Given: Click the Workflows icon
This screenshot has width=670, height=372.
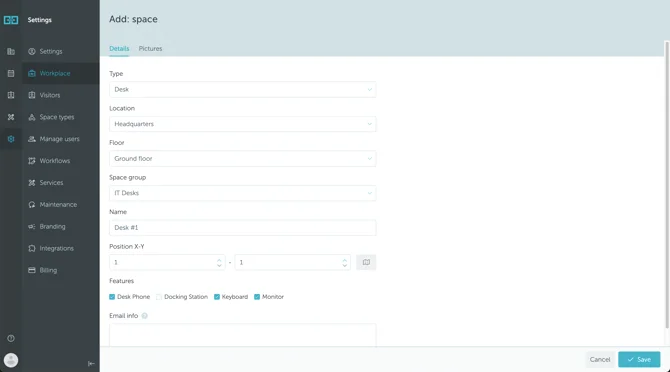Looking at the screenshot, I should click(32, 161).
